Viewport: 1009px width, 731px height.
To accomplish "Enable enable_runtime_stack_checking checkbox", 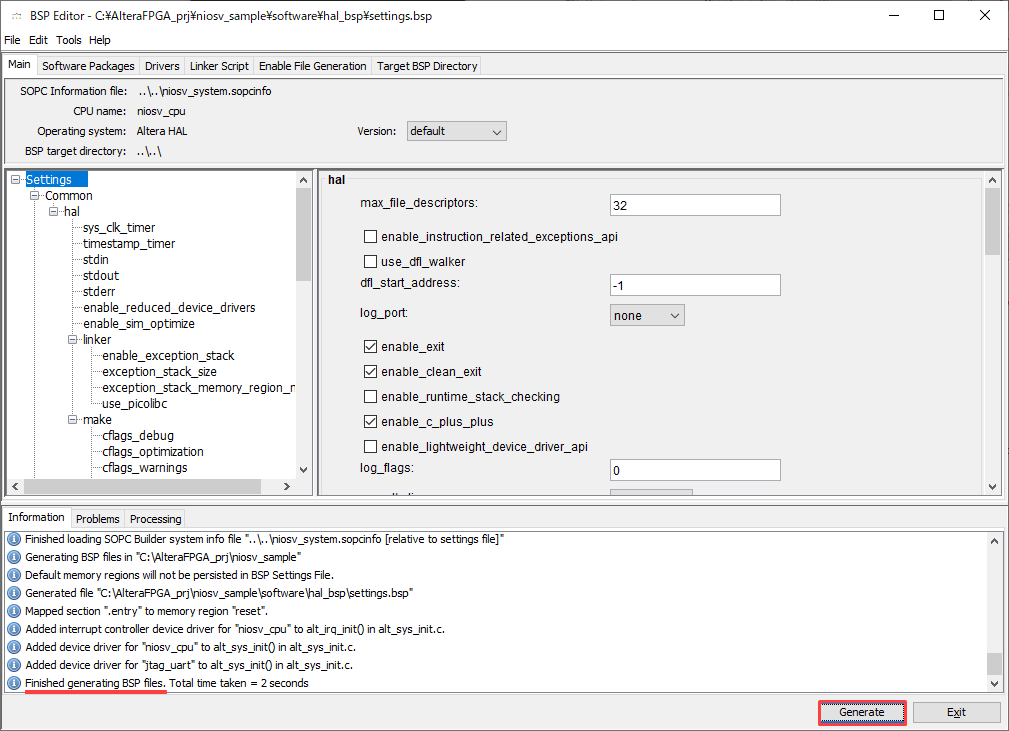I will click(x=370, y=396).
